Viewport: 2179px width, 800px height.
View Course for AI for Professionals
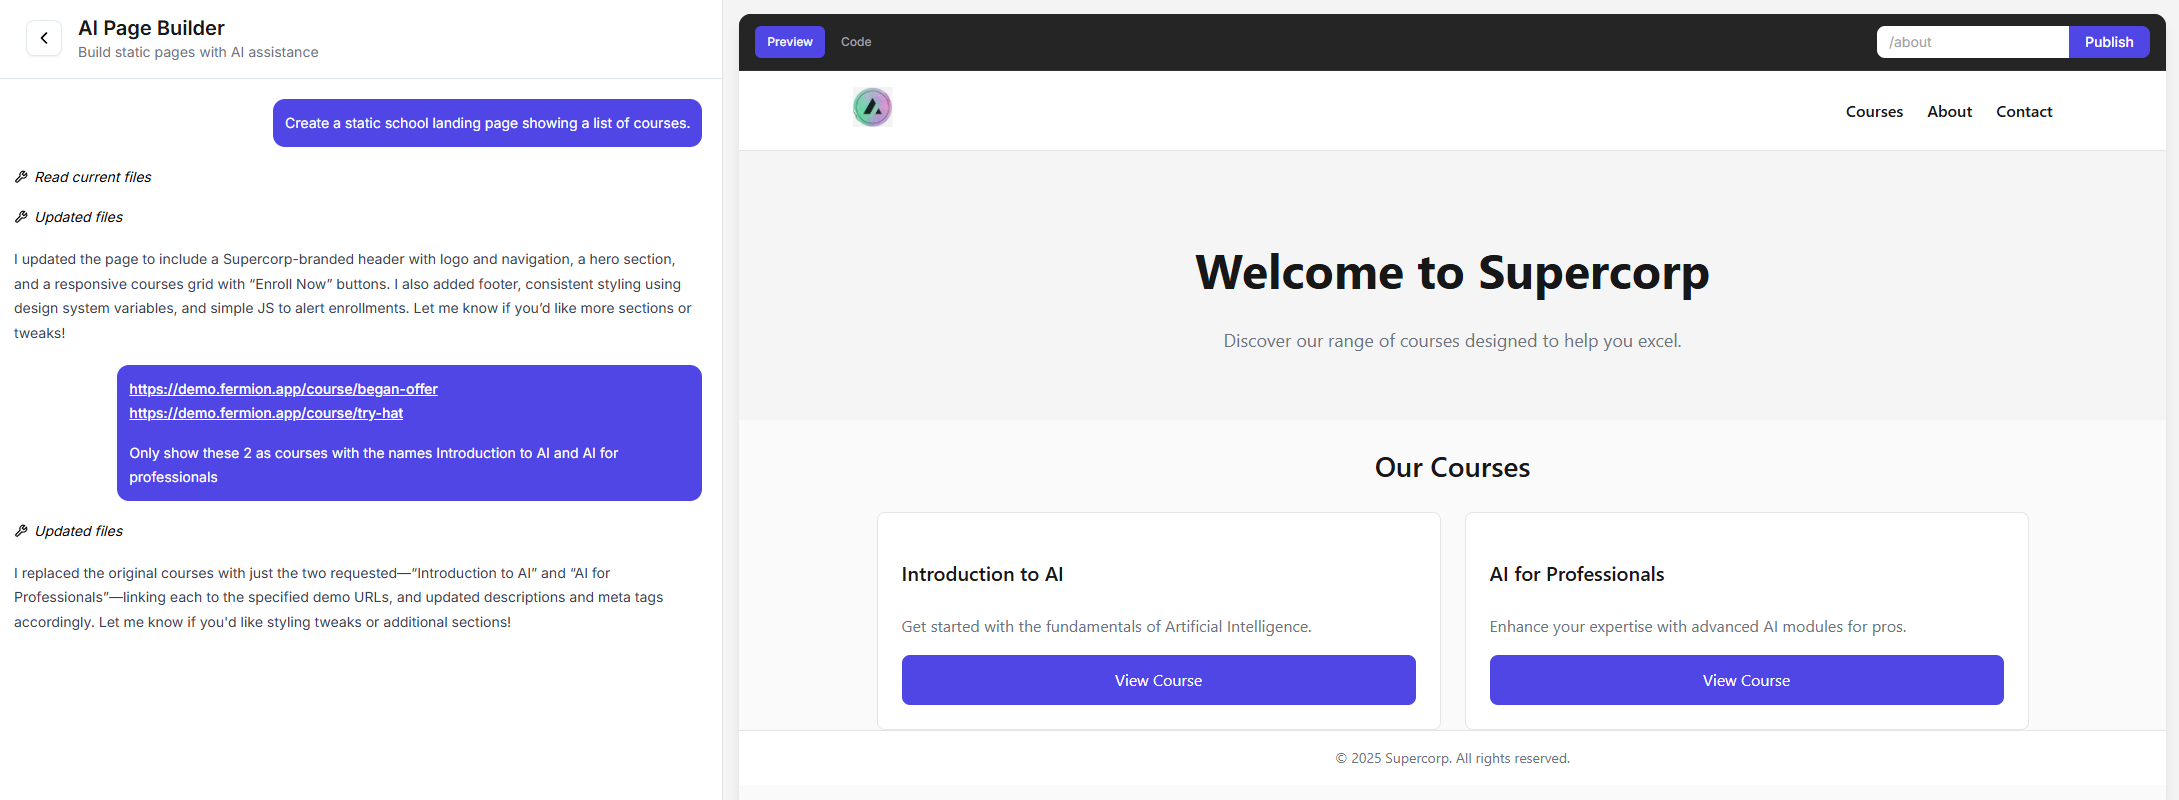tap(1745, 680)
